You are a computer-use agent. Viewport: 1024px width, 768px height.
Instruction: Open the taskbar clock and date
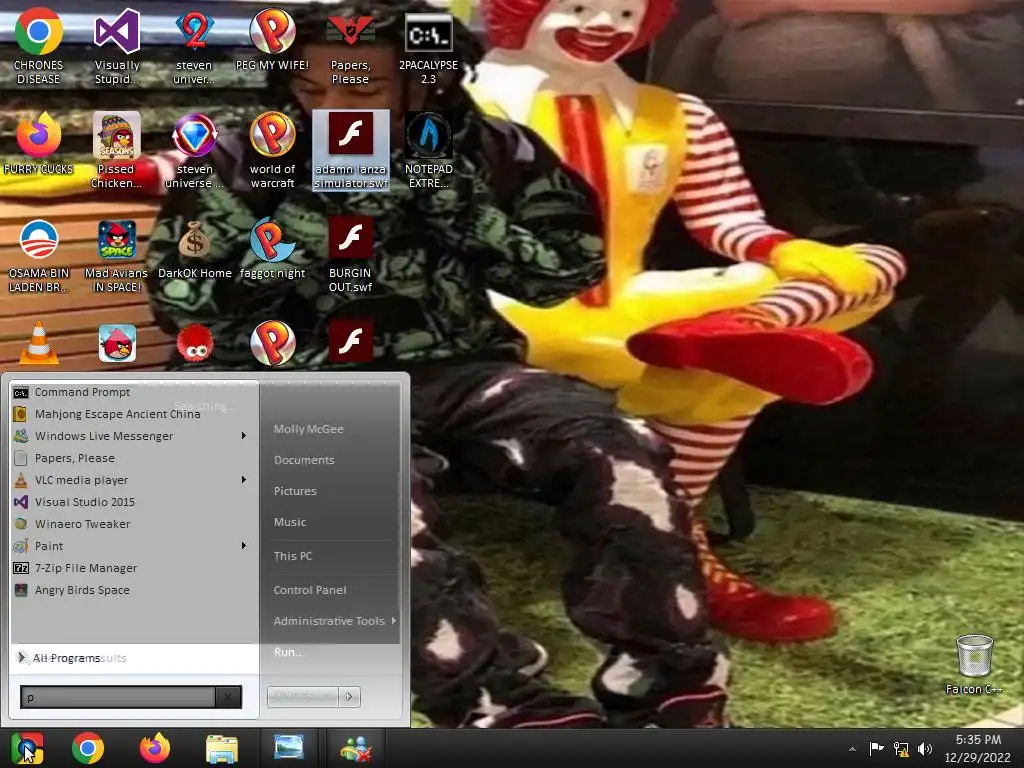pyautogui.click(x=978, y=748)
